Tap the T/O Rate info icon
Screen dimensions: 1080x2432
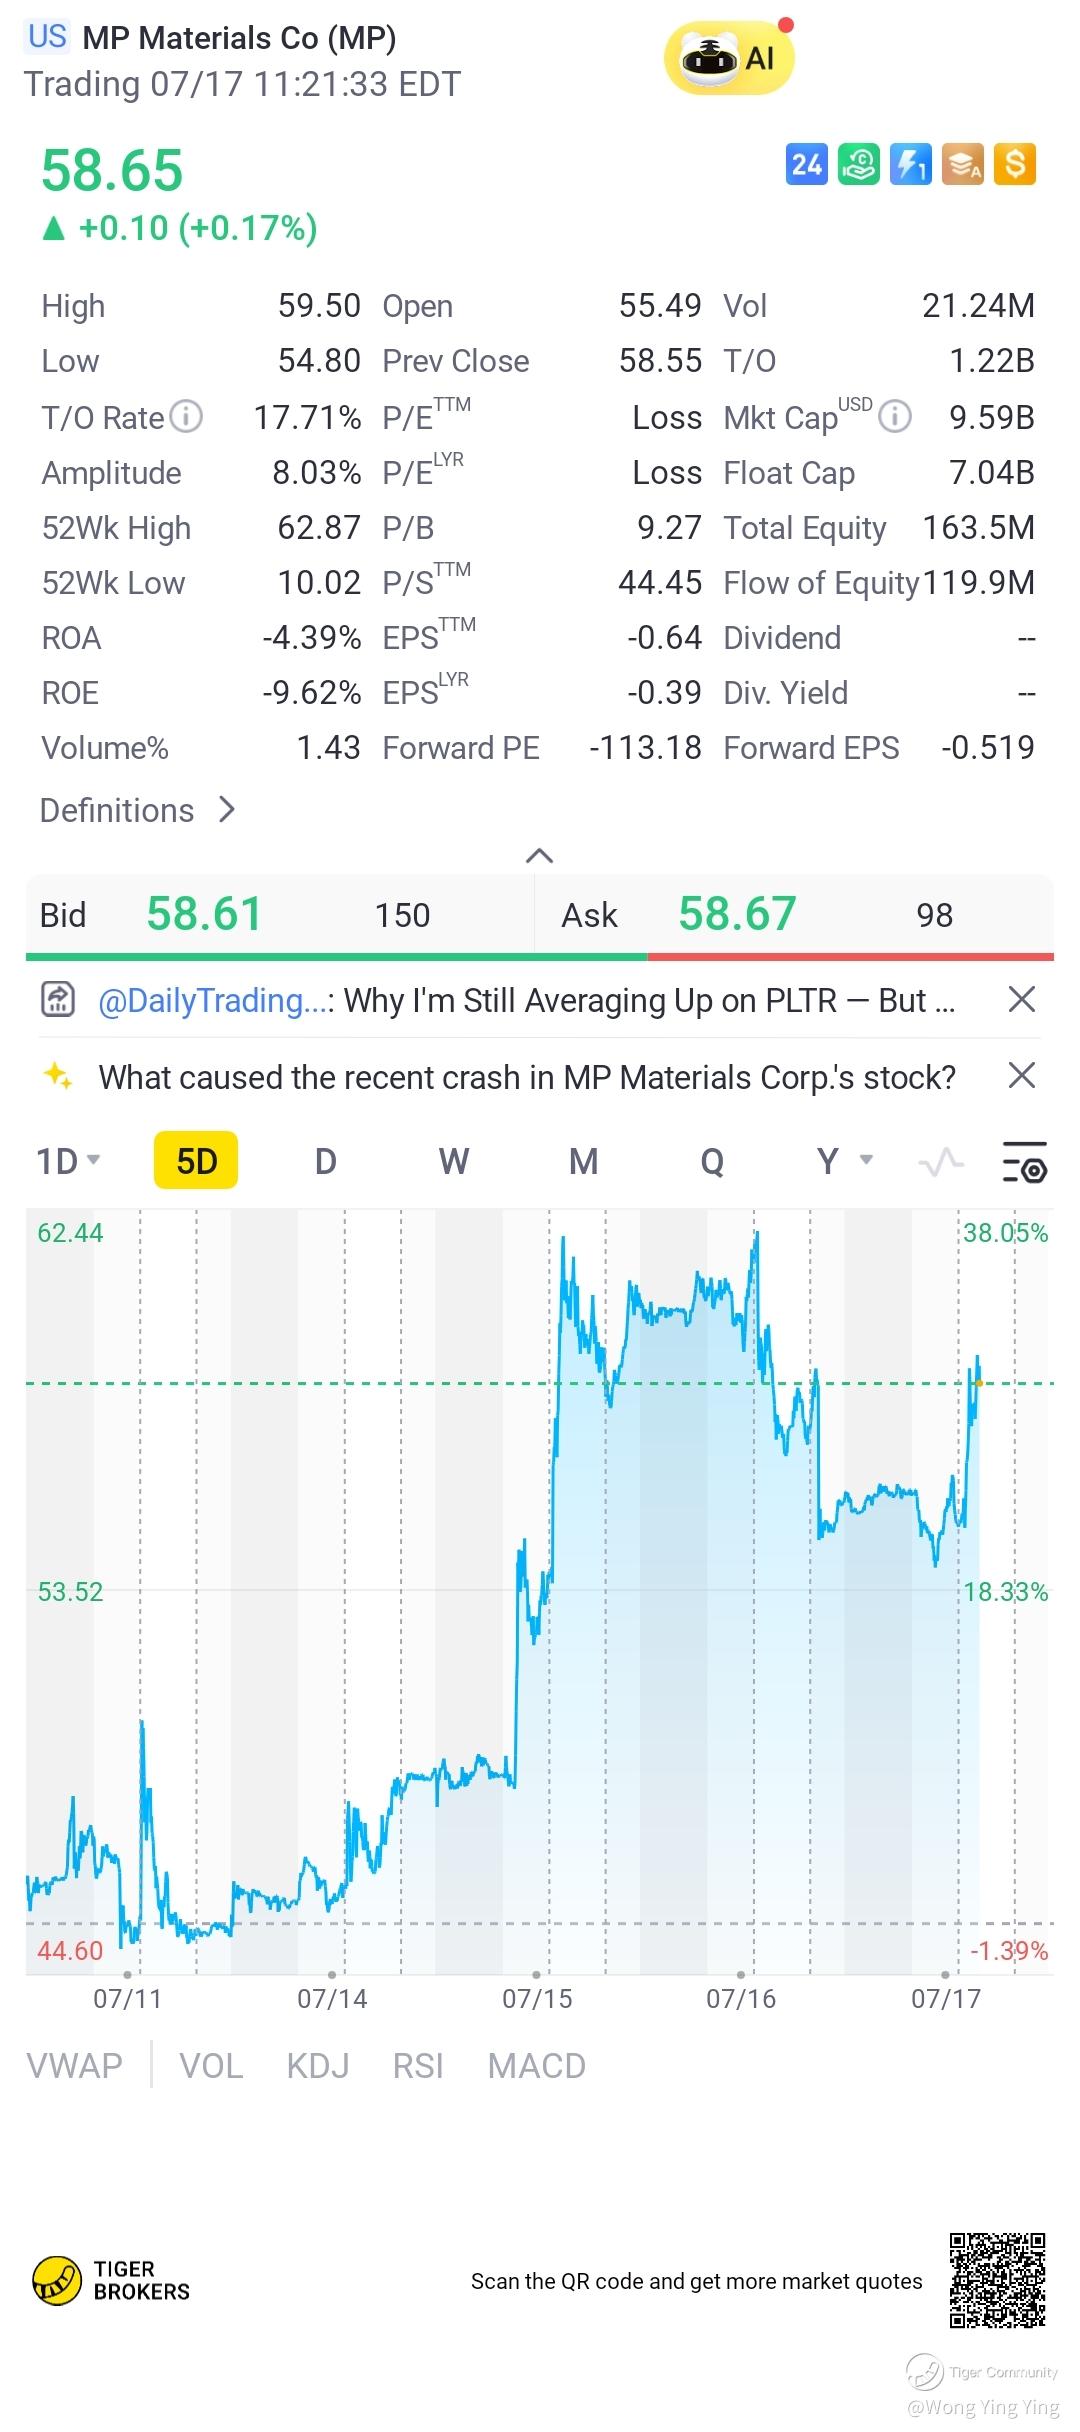point(187,416)
